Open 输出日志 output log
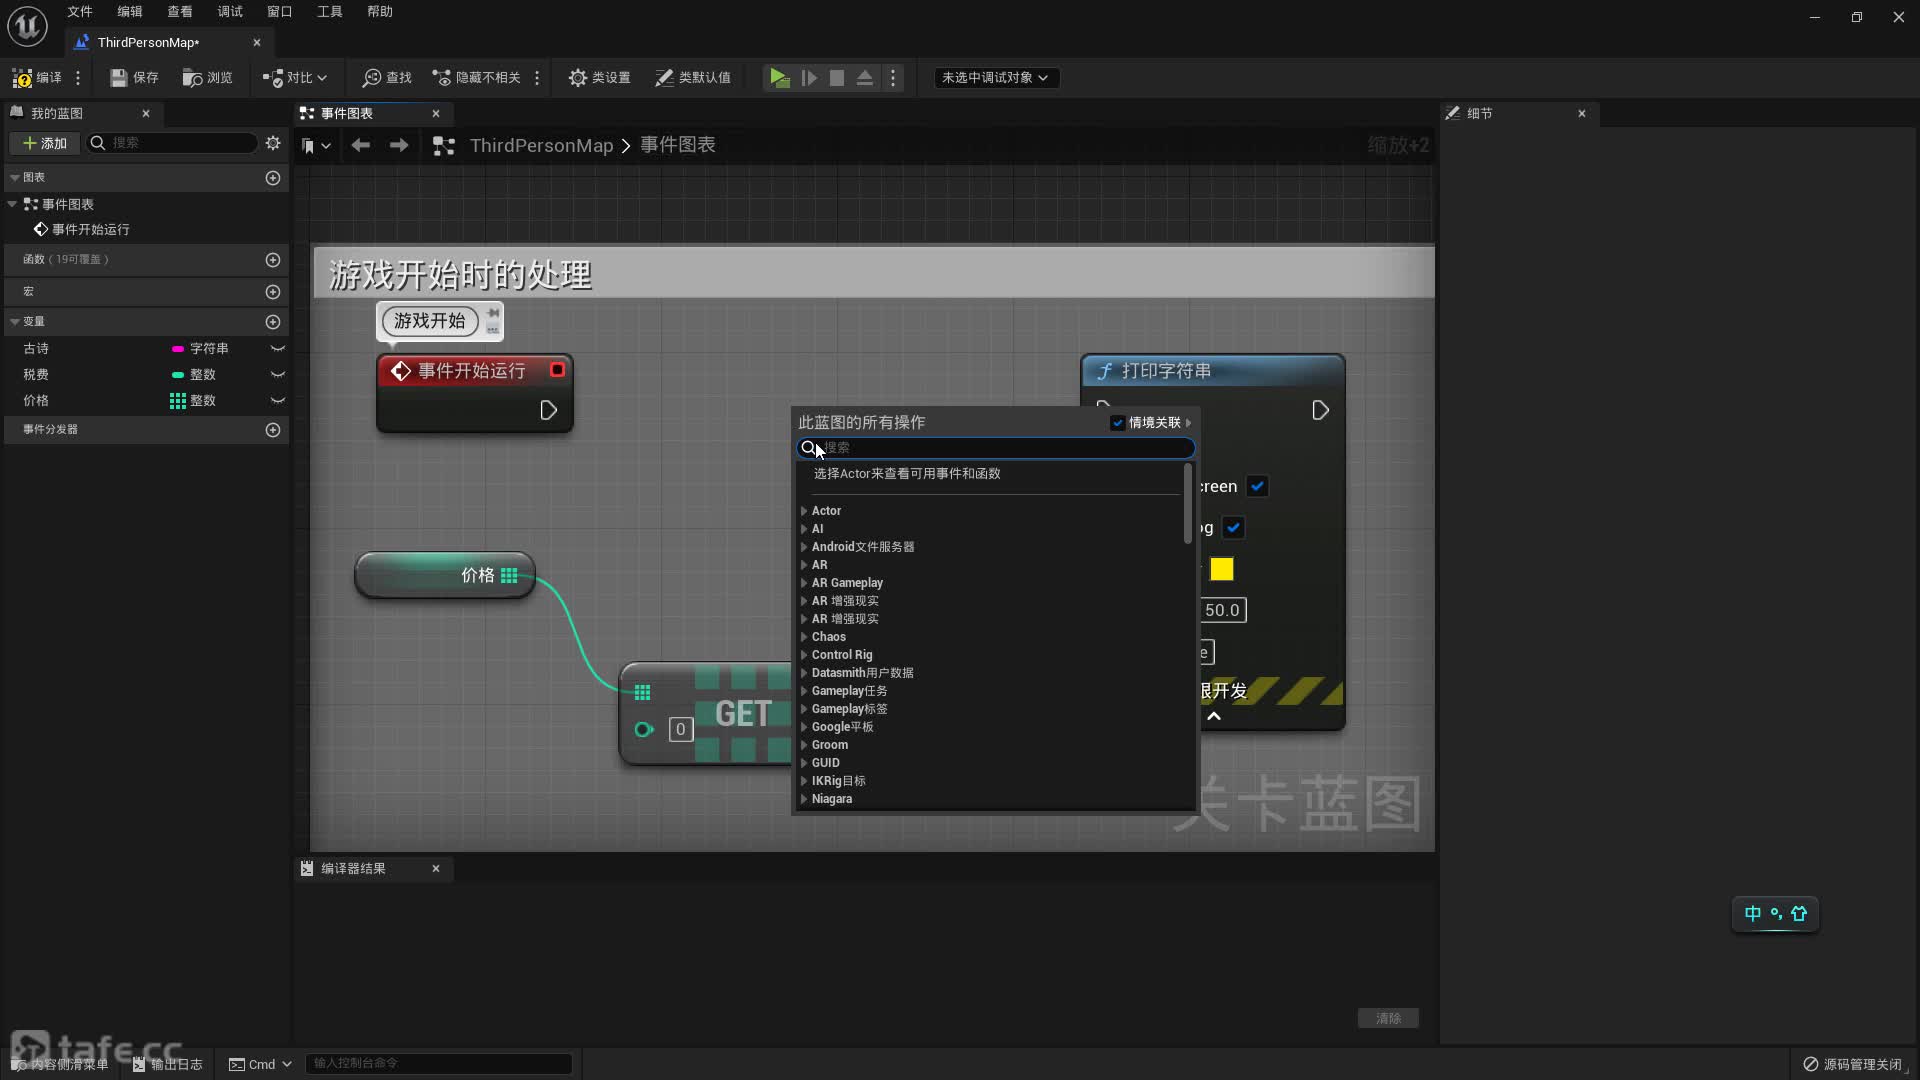This screenshot has height=1080, width=1920. [x=168, y=1064]
